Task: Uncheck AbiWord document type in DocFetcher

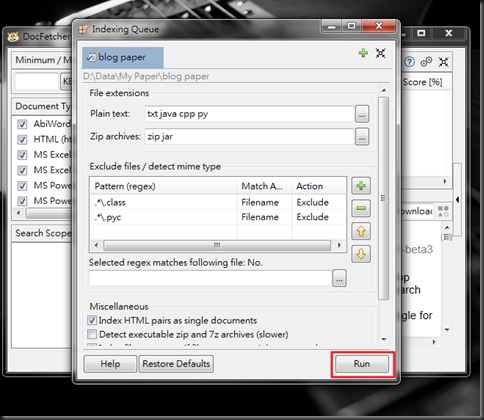Action: click(22, 124)
